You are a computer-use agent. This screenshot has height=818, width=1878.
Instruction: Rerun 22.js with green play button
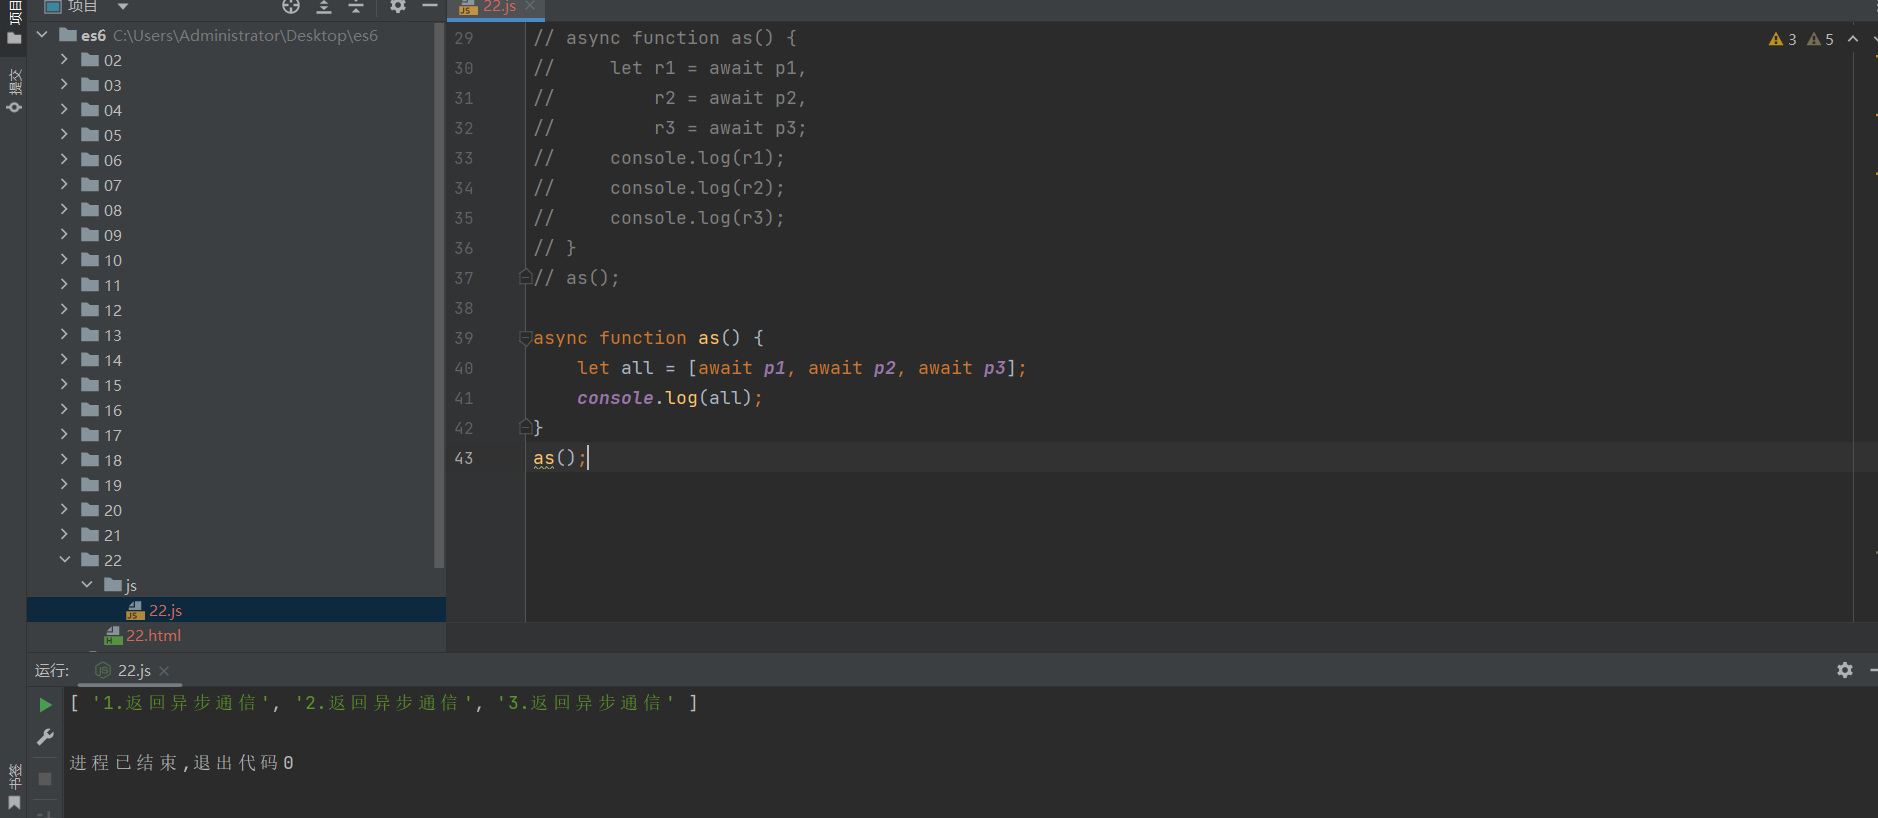pyautogui.click(x=45, y=705)
